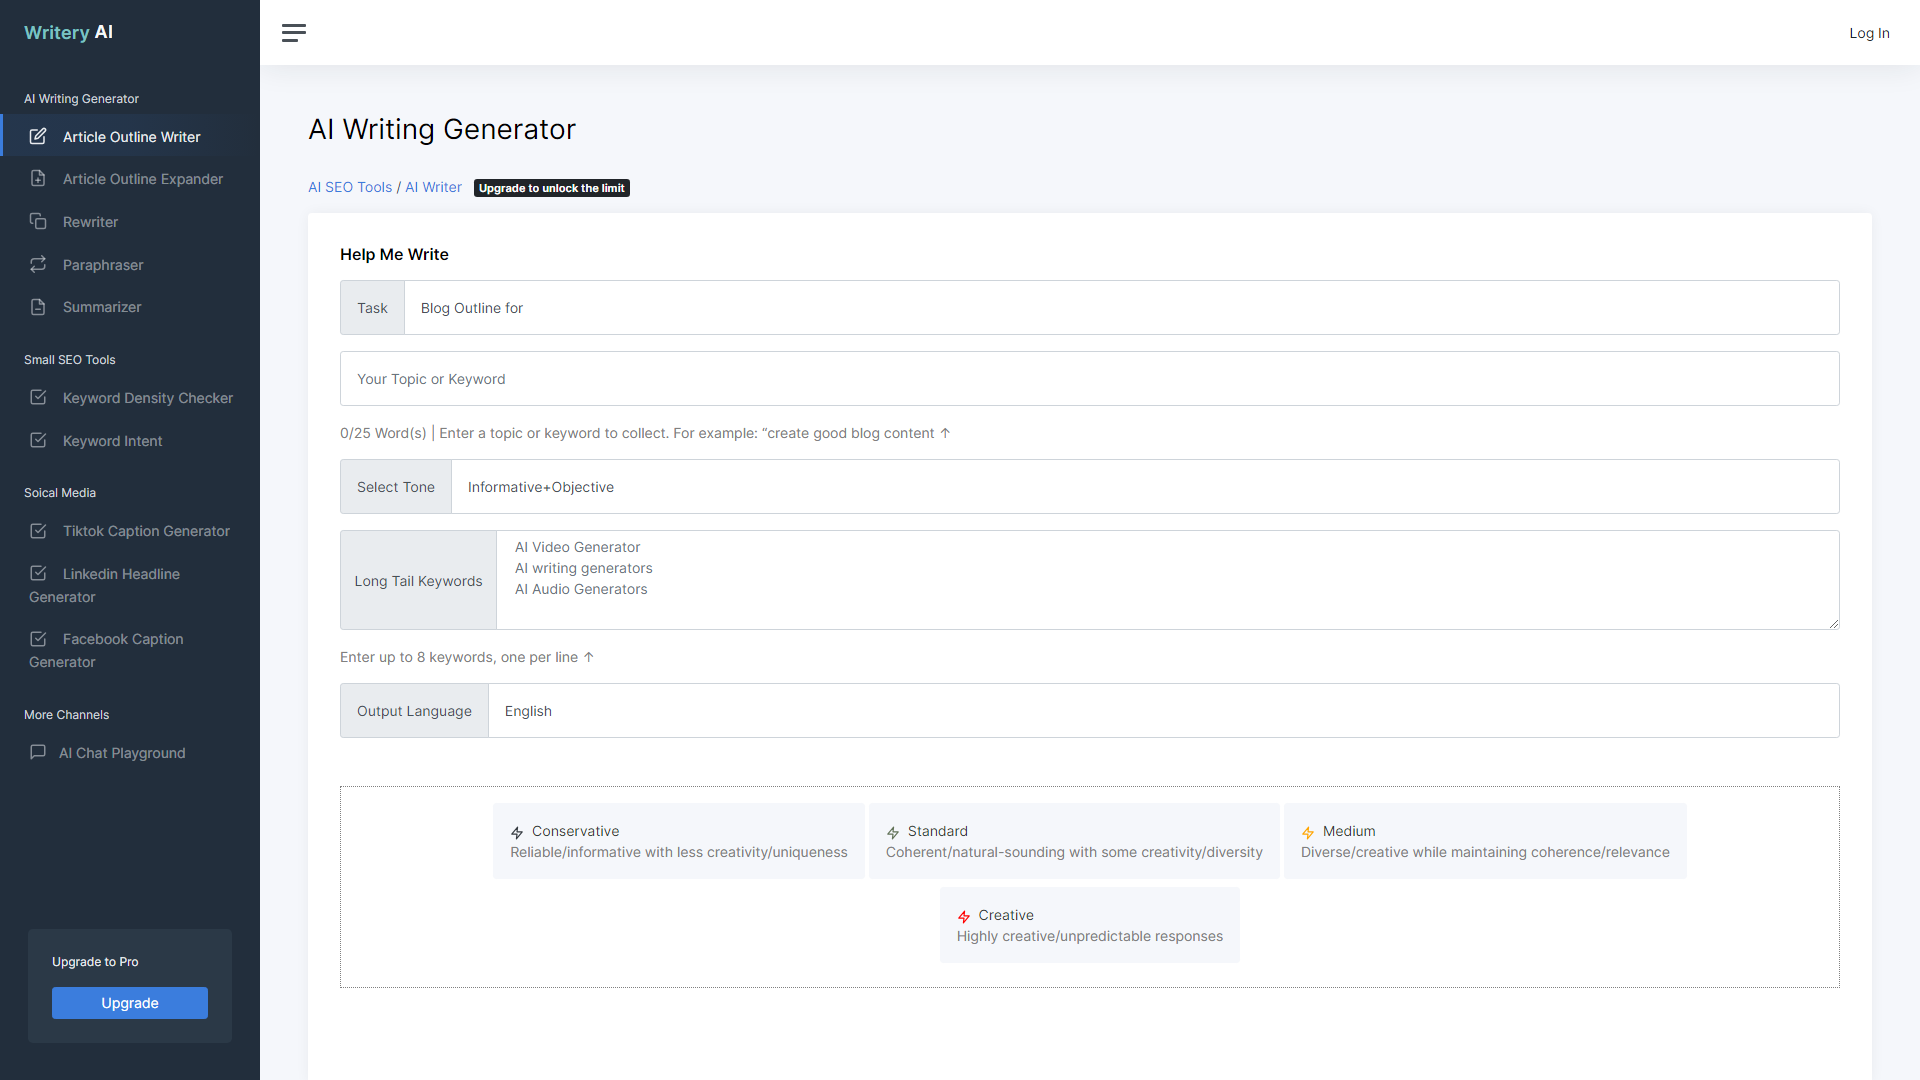Click the hamburger menu icon
1920x1080 pixels.
[x=293, y=33]
